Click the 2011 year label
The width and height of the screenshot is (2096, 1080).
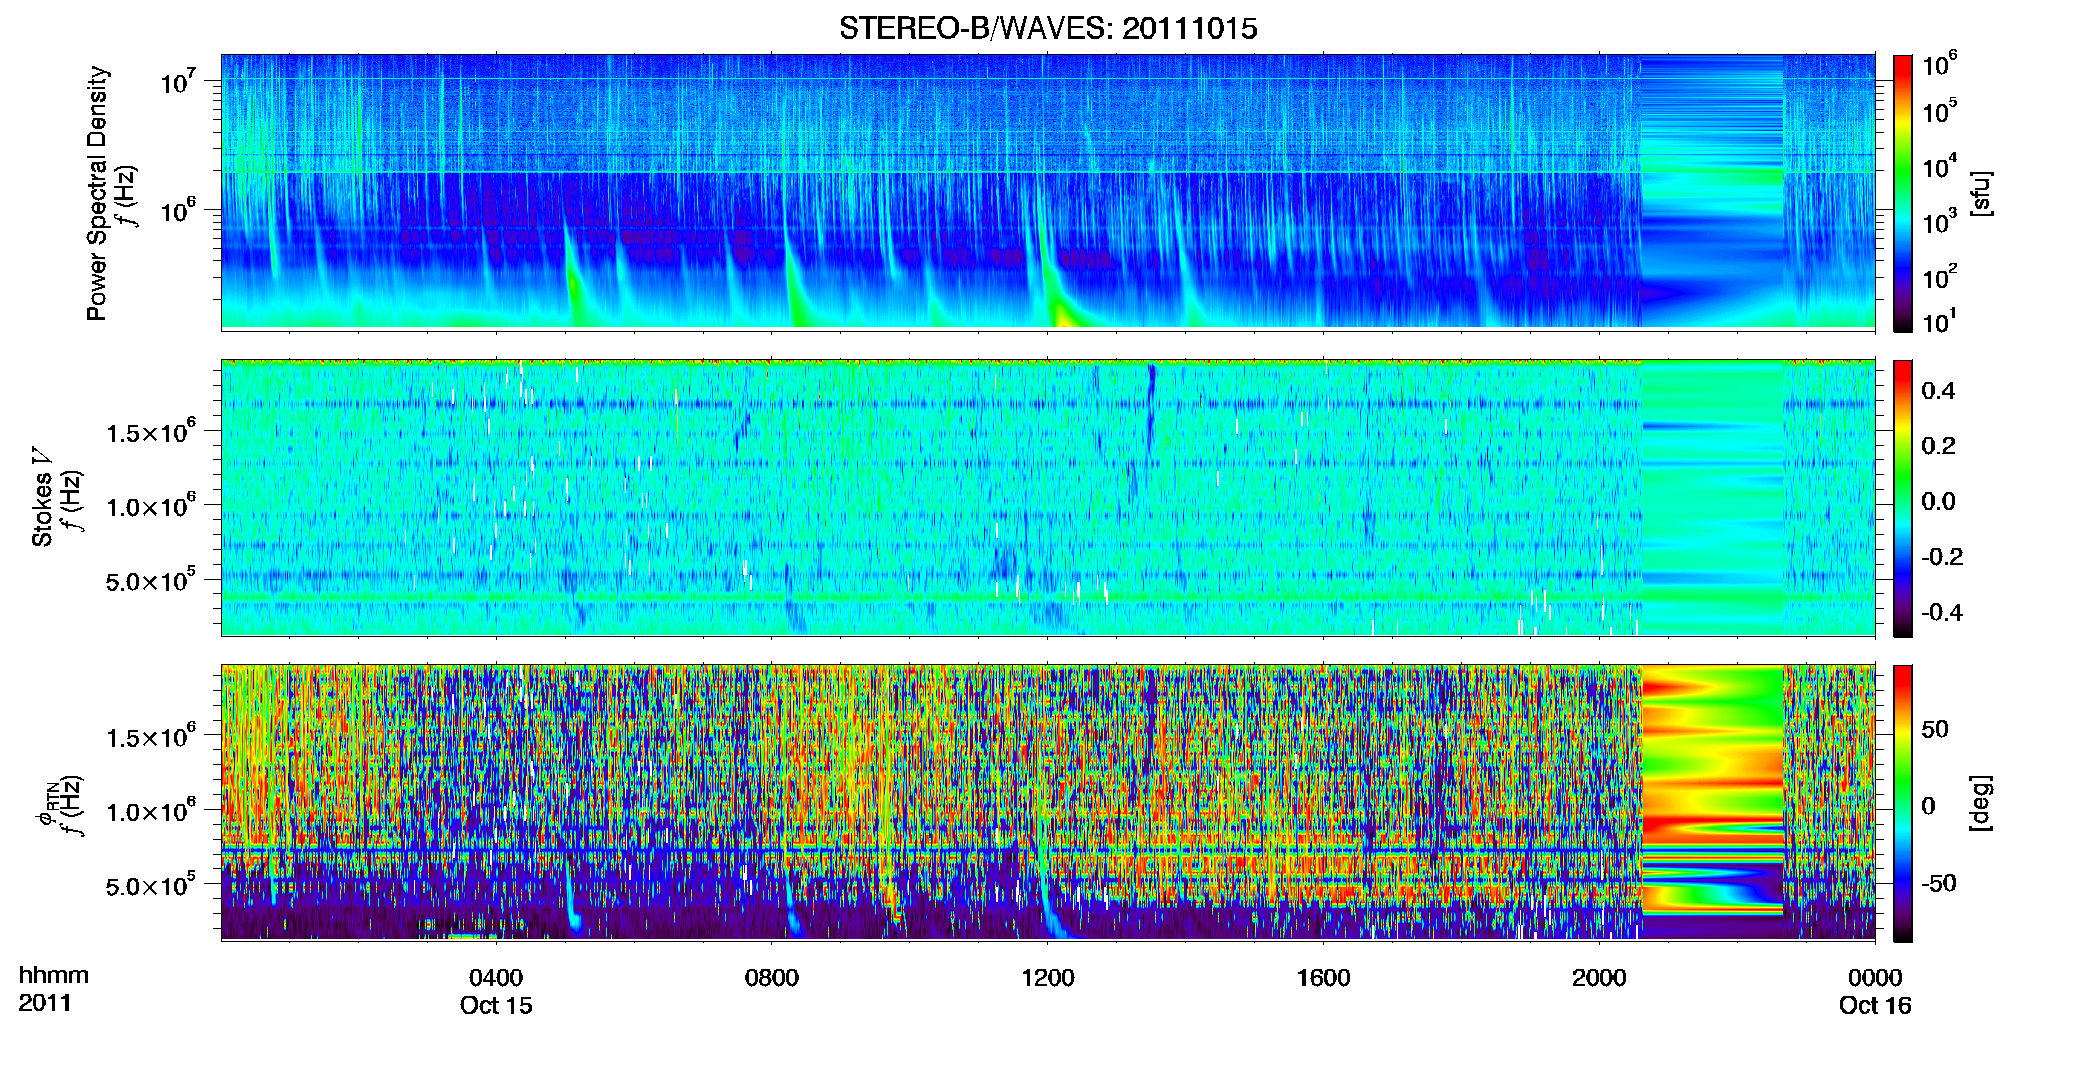45,1003
